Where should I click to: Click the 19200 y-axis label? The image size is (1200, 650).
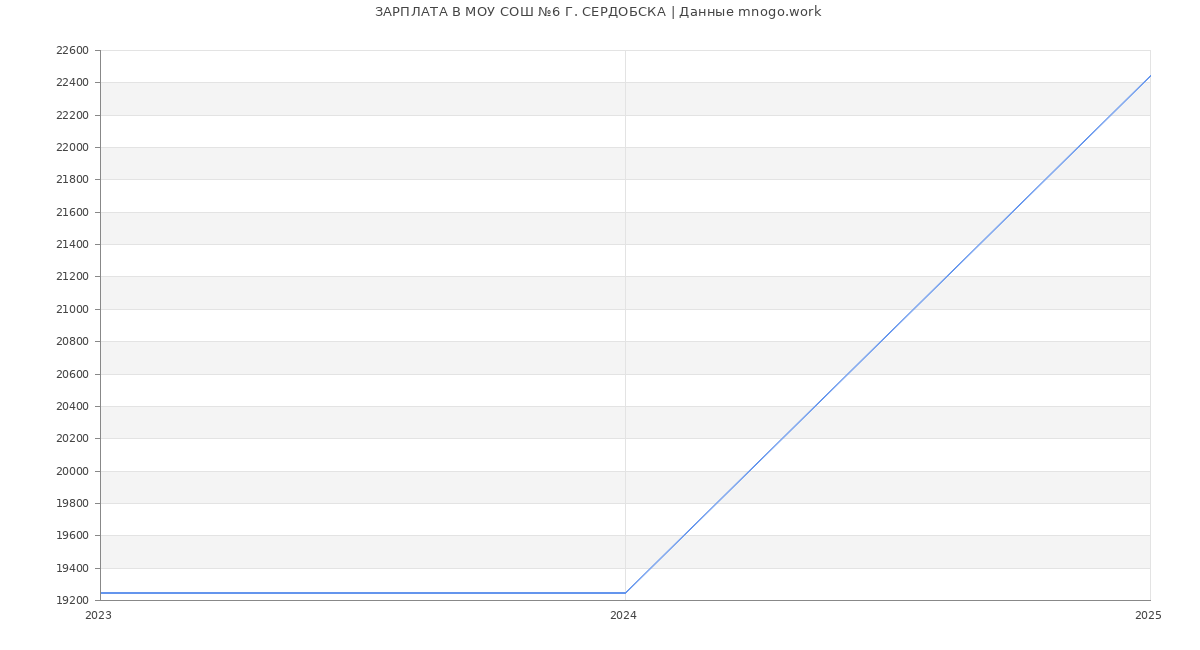[72, 601]
